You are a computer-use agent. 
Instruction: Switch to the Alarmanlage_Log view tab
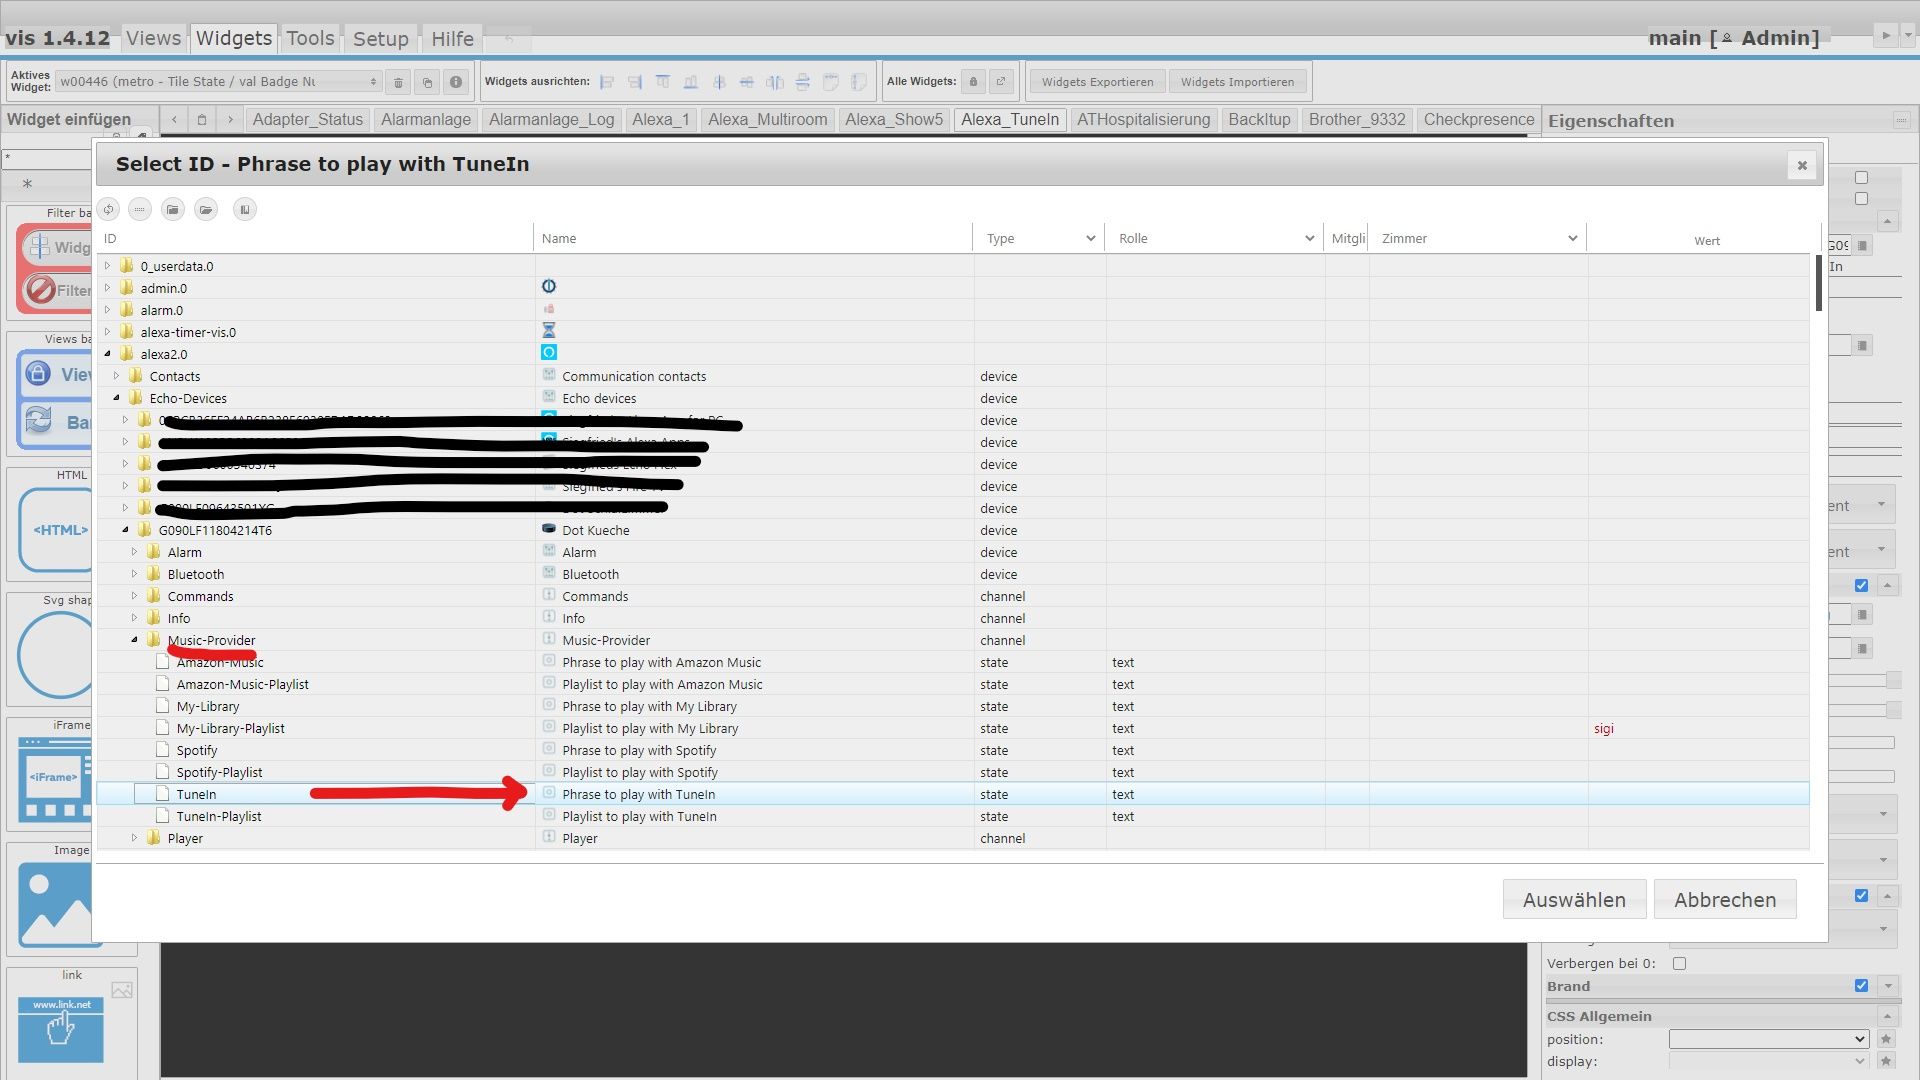(x=551, y=120)
